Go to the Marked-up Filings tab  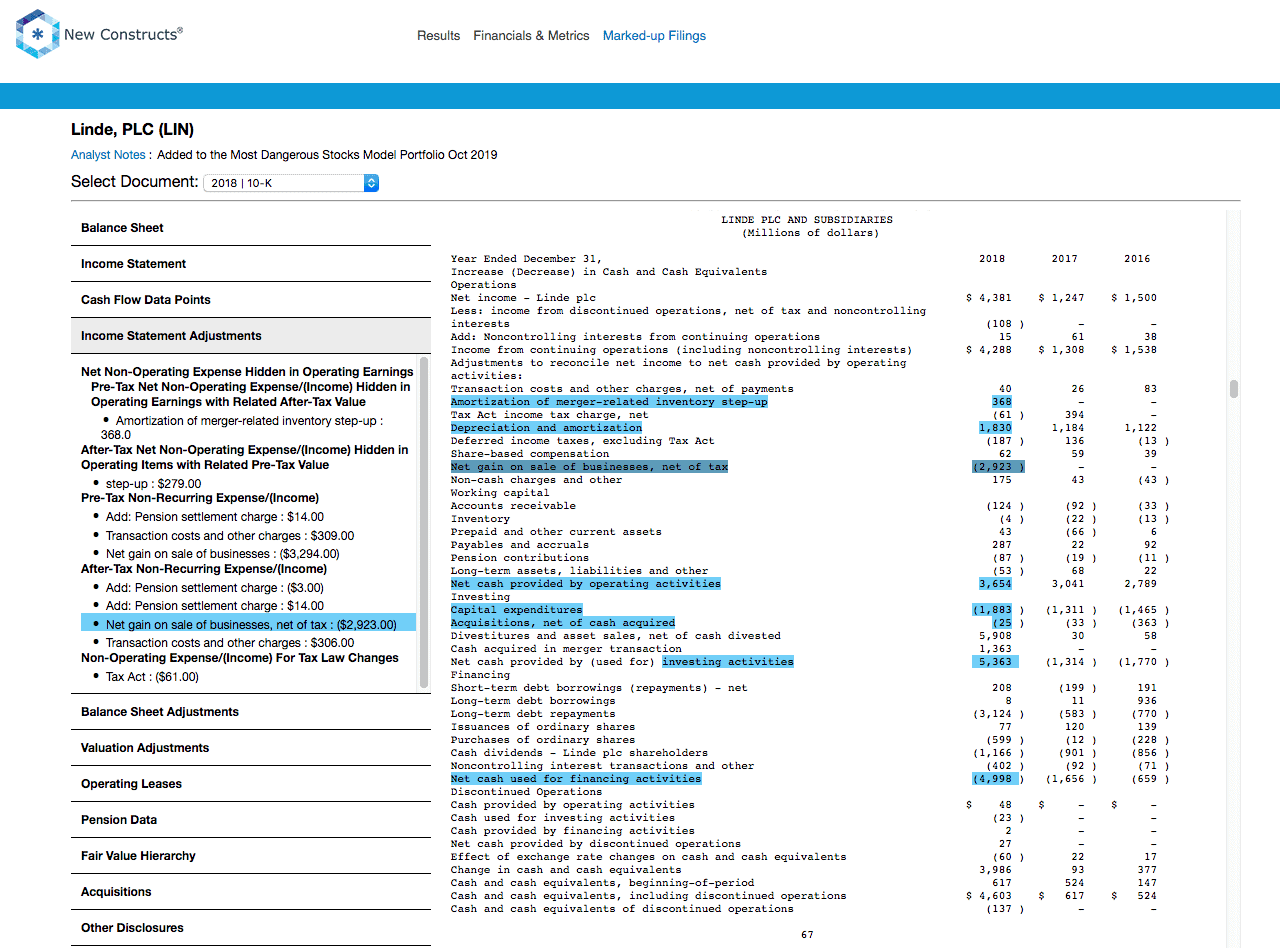(x=654, y=35)
